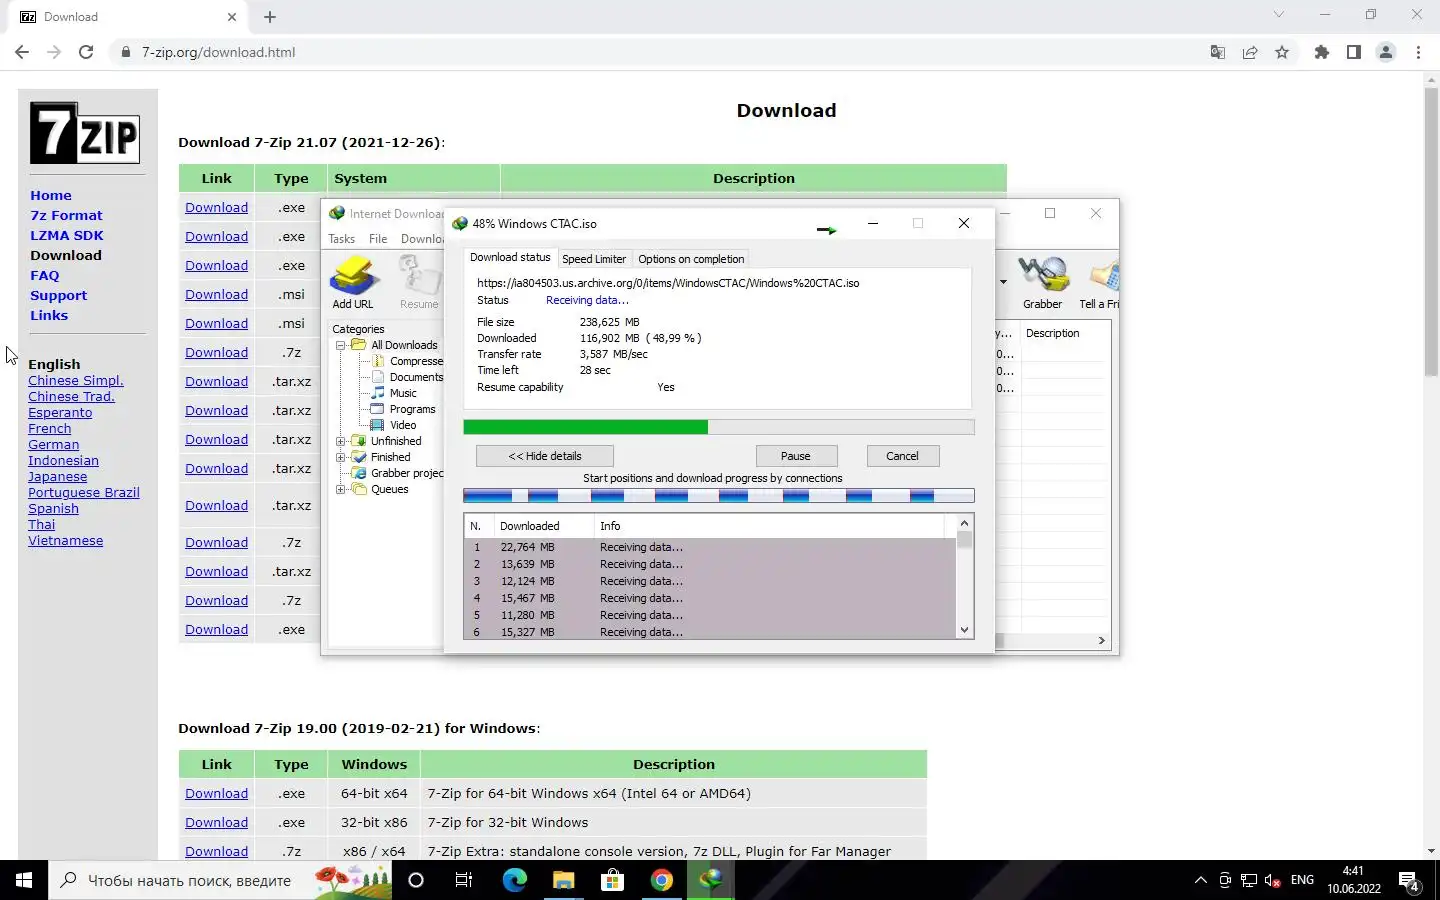Screen dimensions: 1440x900
Task: Click the All Downloads folder icon
Action: pyautogui.click(x=359, y=345)
